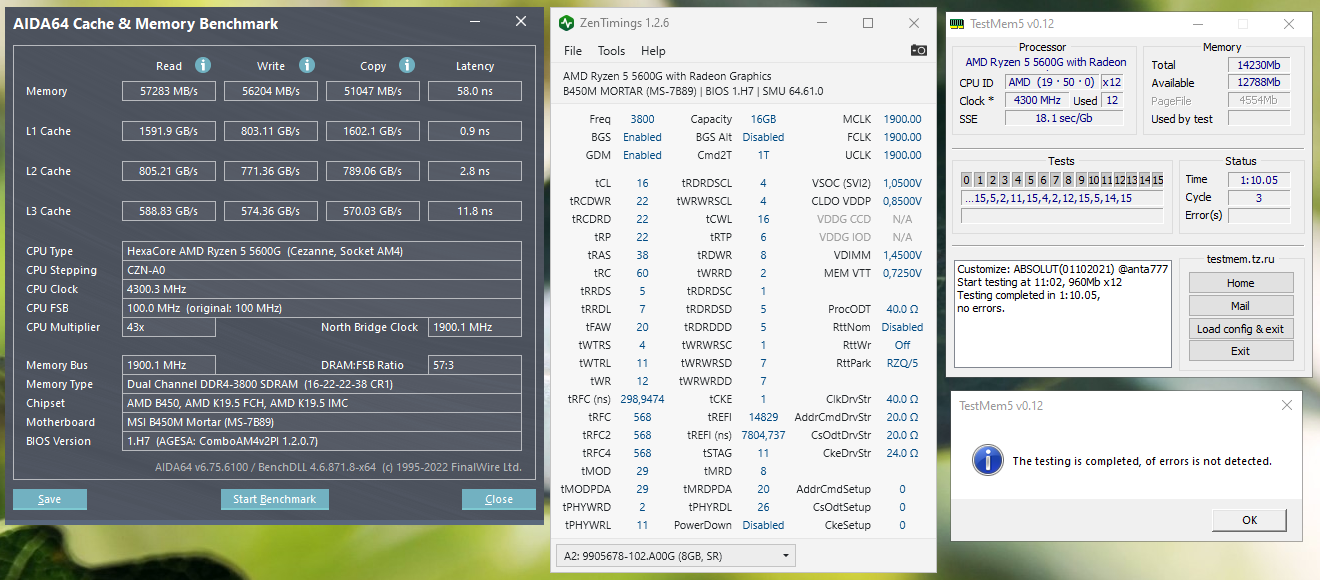
Task: Click the TestMem5 Available memory value 12788Mb
Action: click(1259, 83)
